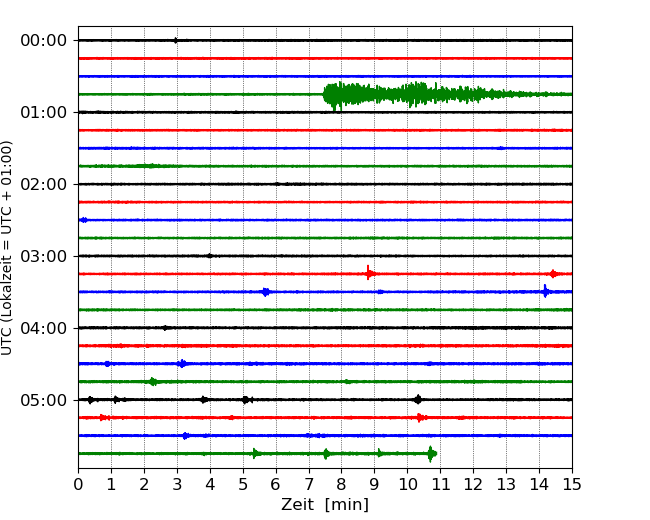Click the large green earthquake waveform onset
Screen dimensions: 650x520
point(325,95)
